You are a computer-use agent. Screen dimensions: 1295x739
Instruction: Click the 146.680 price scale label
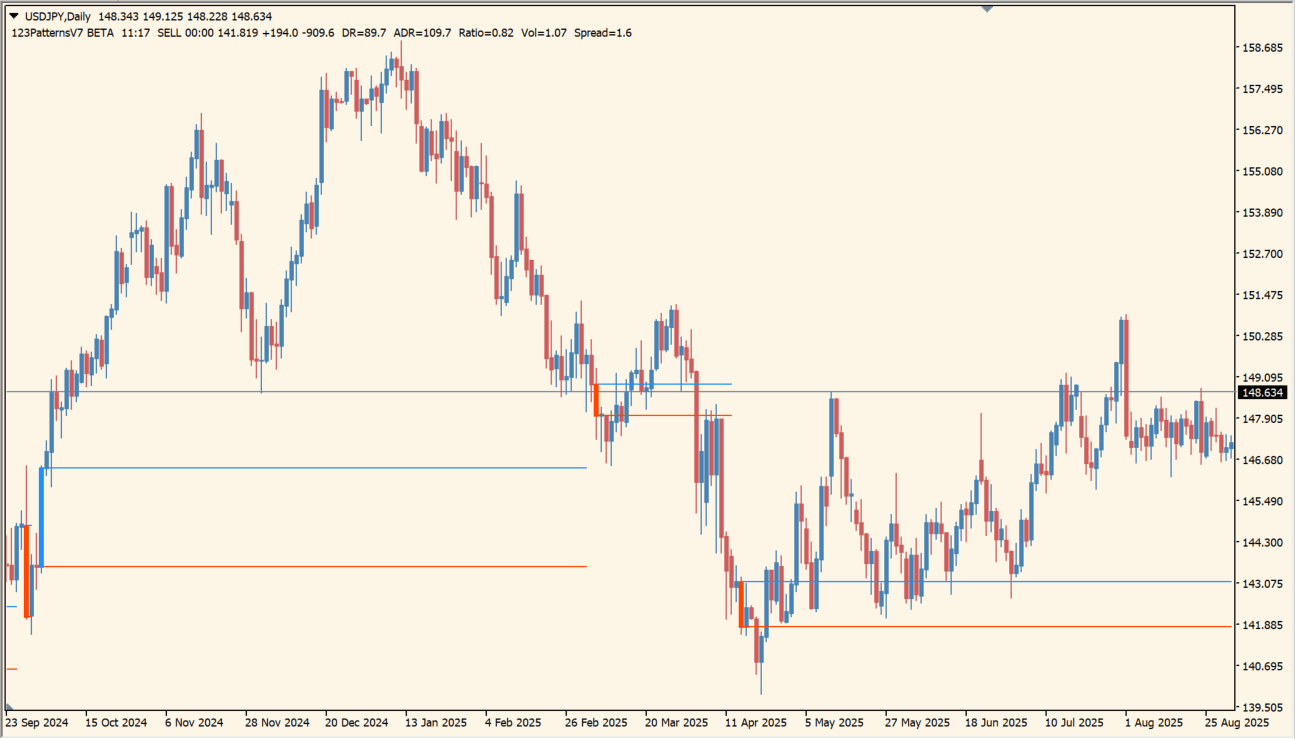[1262, 460]
